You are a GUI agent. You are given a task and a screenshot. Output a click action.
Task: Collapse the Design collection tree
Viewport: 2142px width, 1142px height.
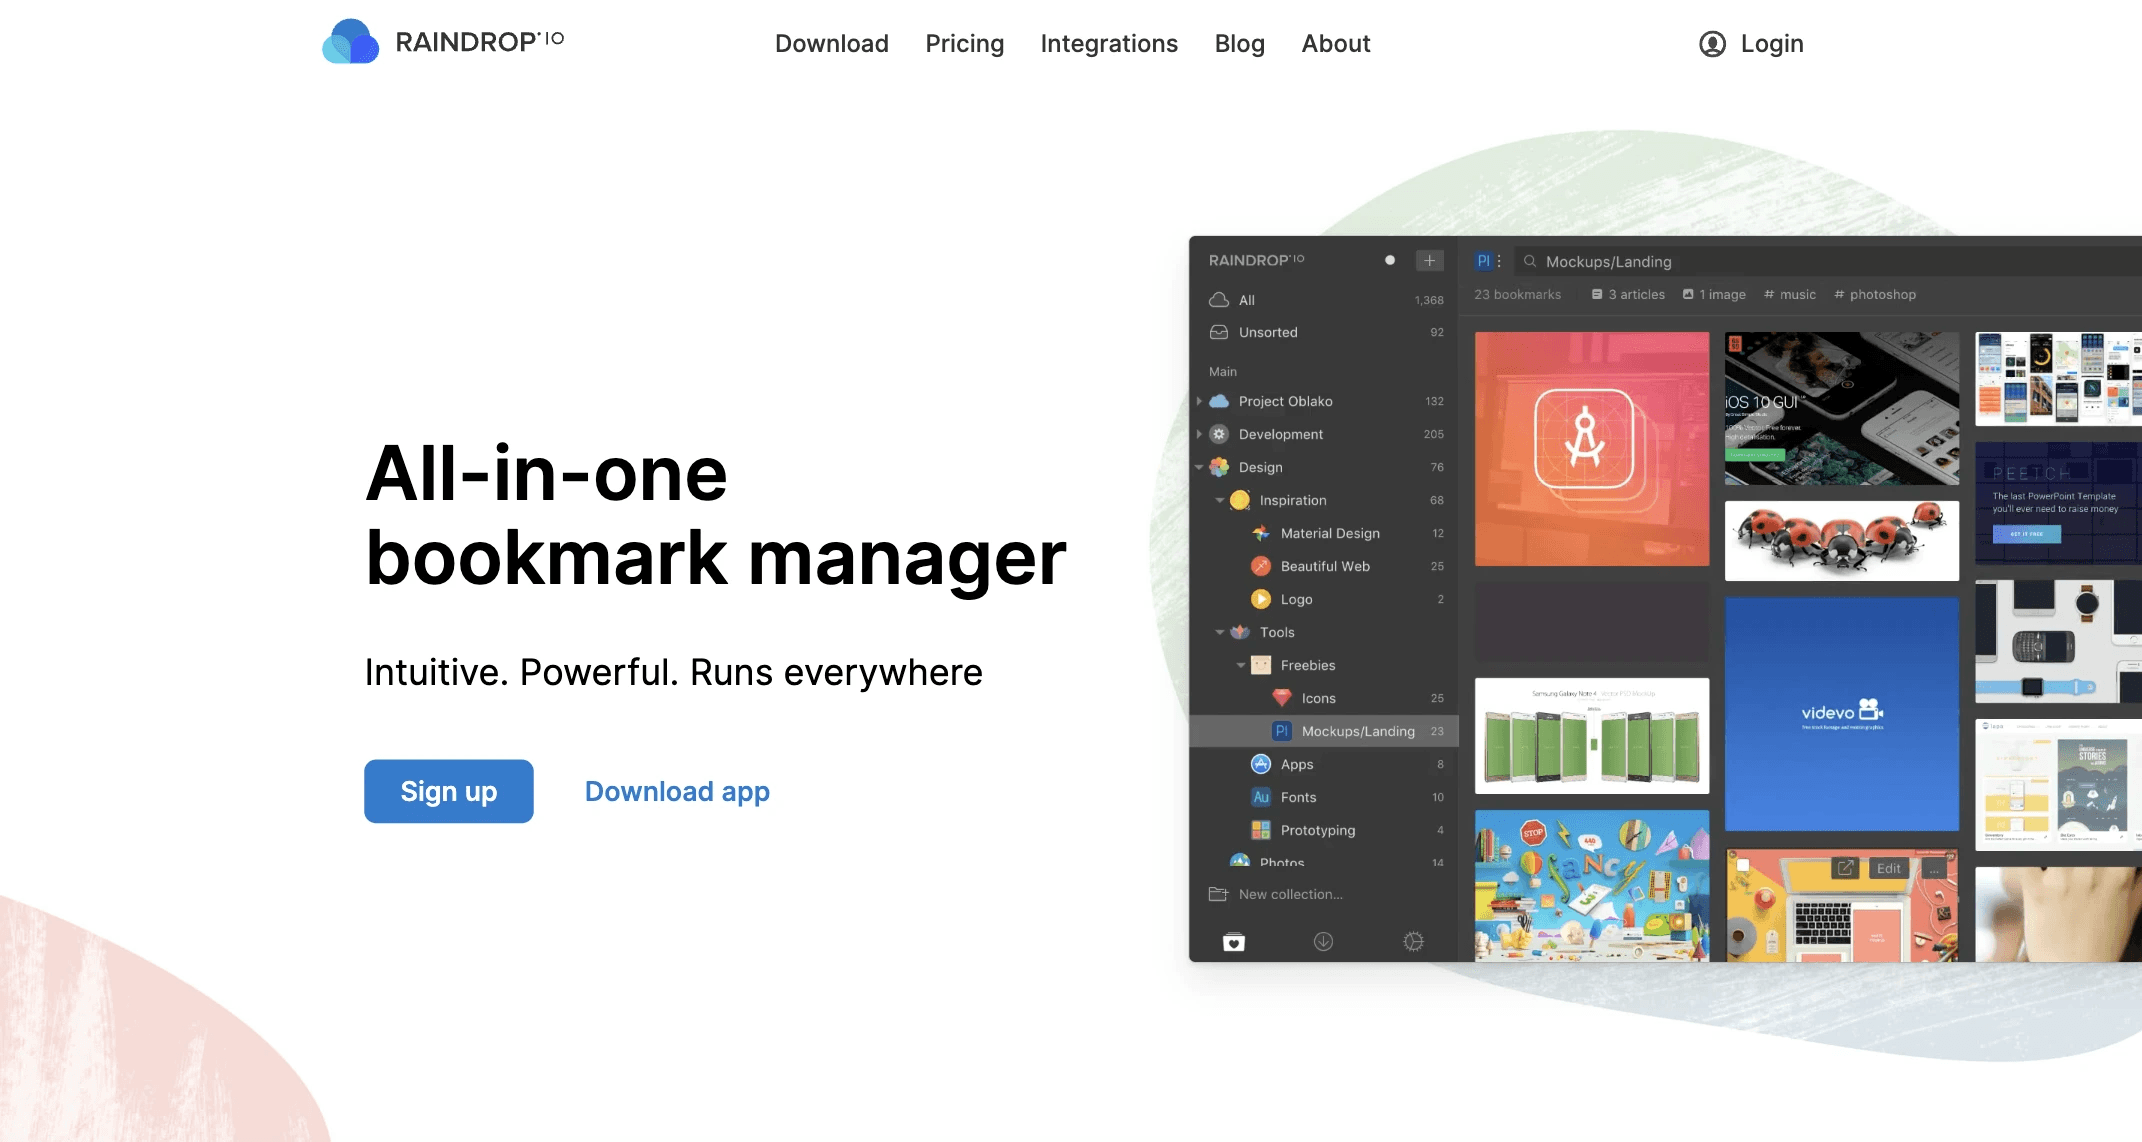[1199, 467]
